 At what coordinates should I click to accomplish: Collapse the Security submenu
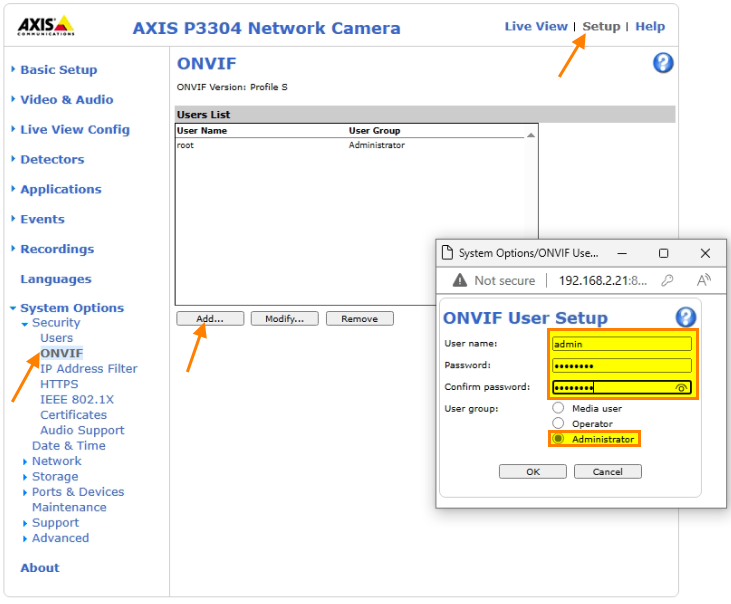point(25,324)
